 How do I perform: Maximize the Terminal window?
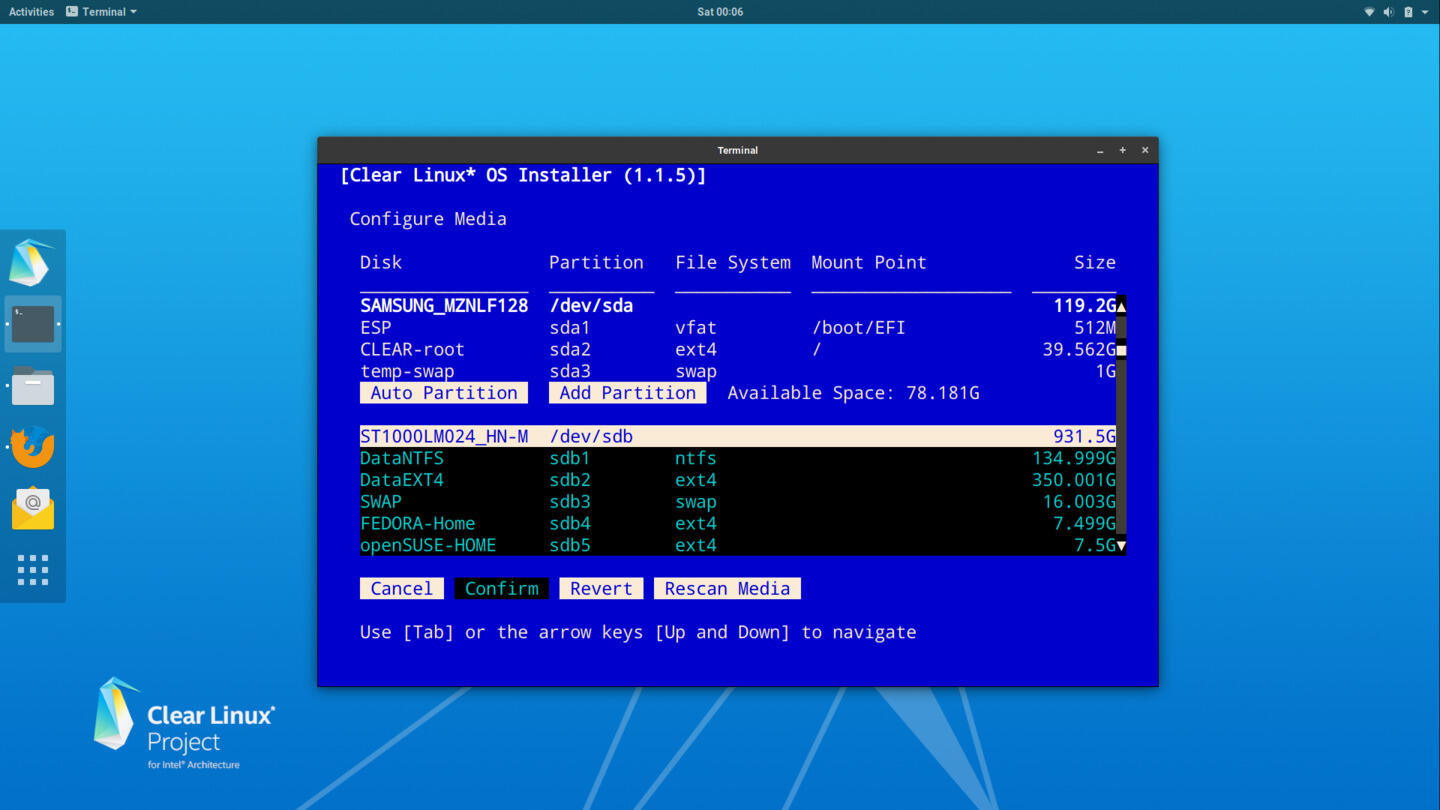click(x=1122, y=150)
